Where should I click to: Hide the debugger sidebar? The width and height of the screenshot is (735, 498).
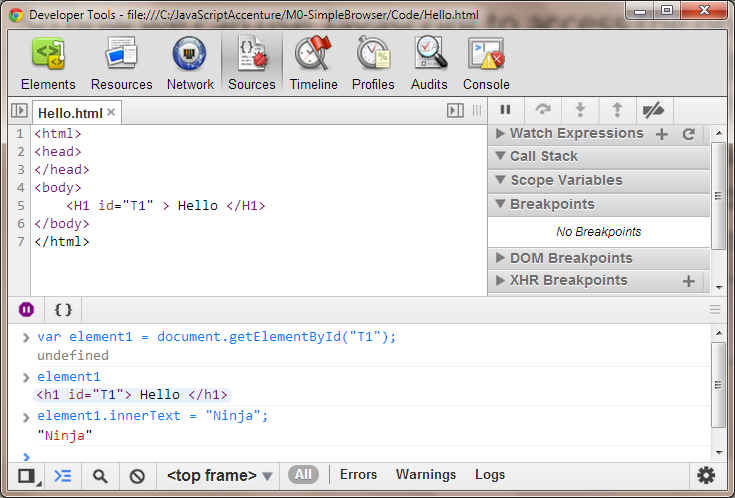coord(455,111)
